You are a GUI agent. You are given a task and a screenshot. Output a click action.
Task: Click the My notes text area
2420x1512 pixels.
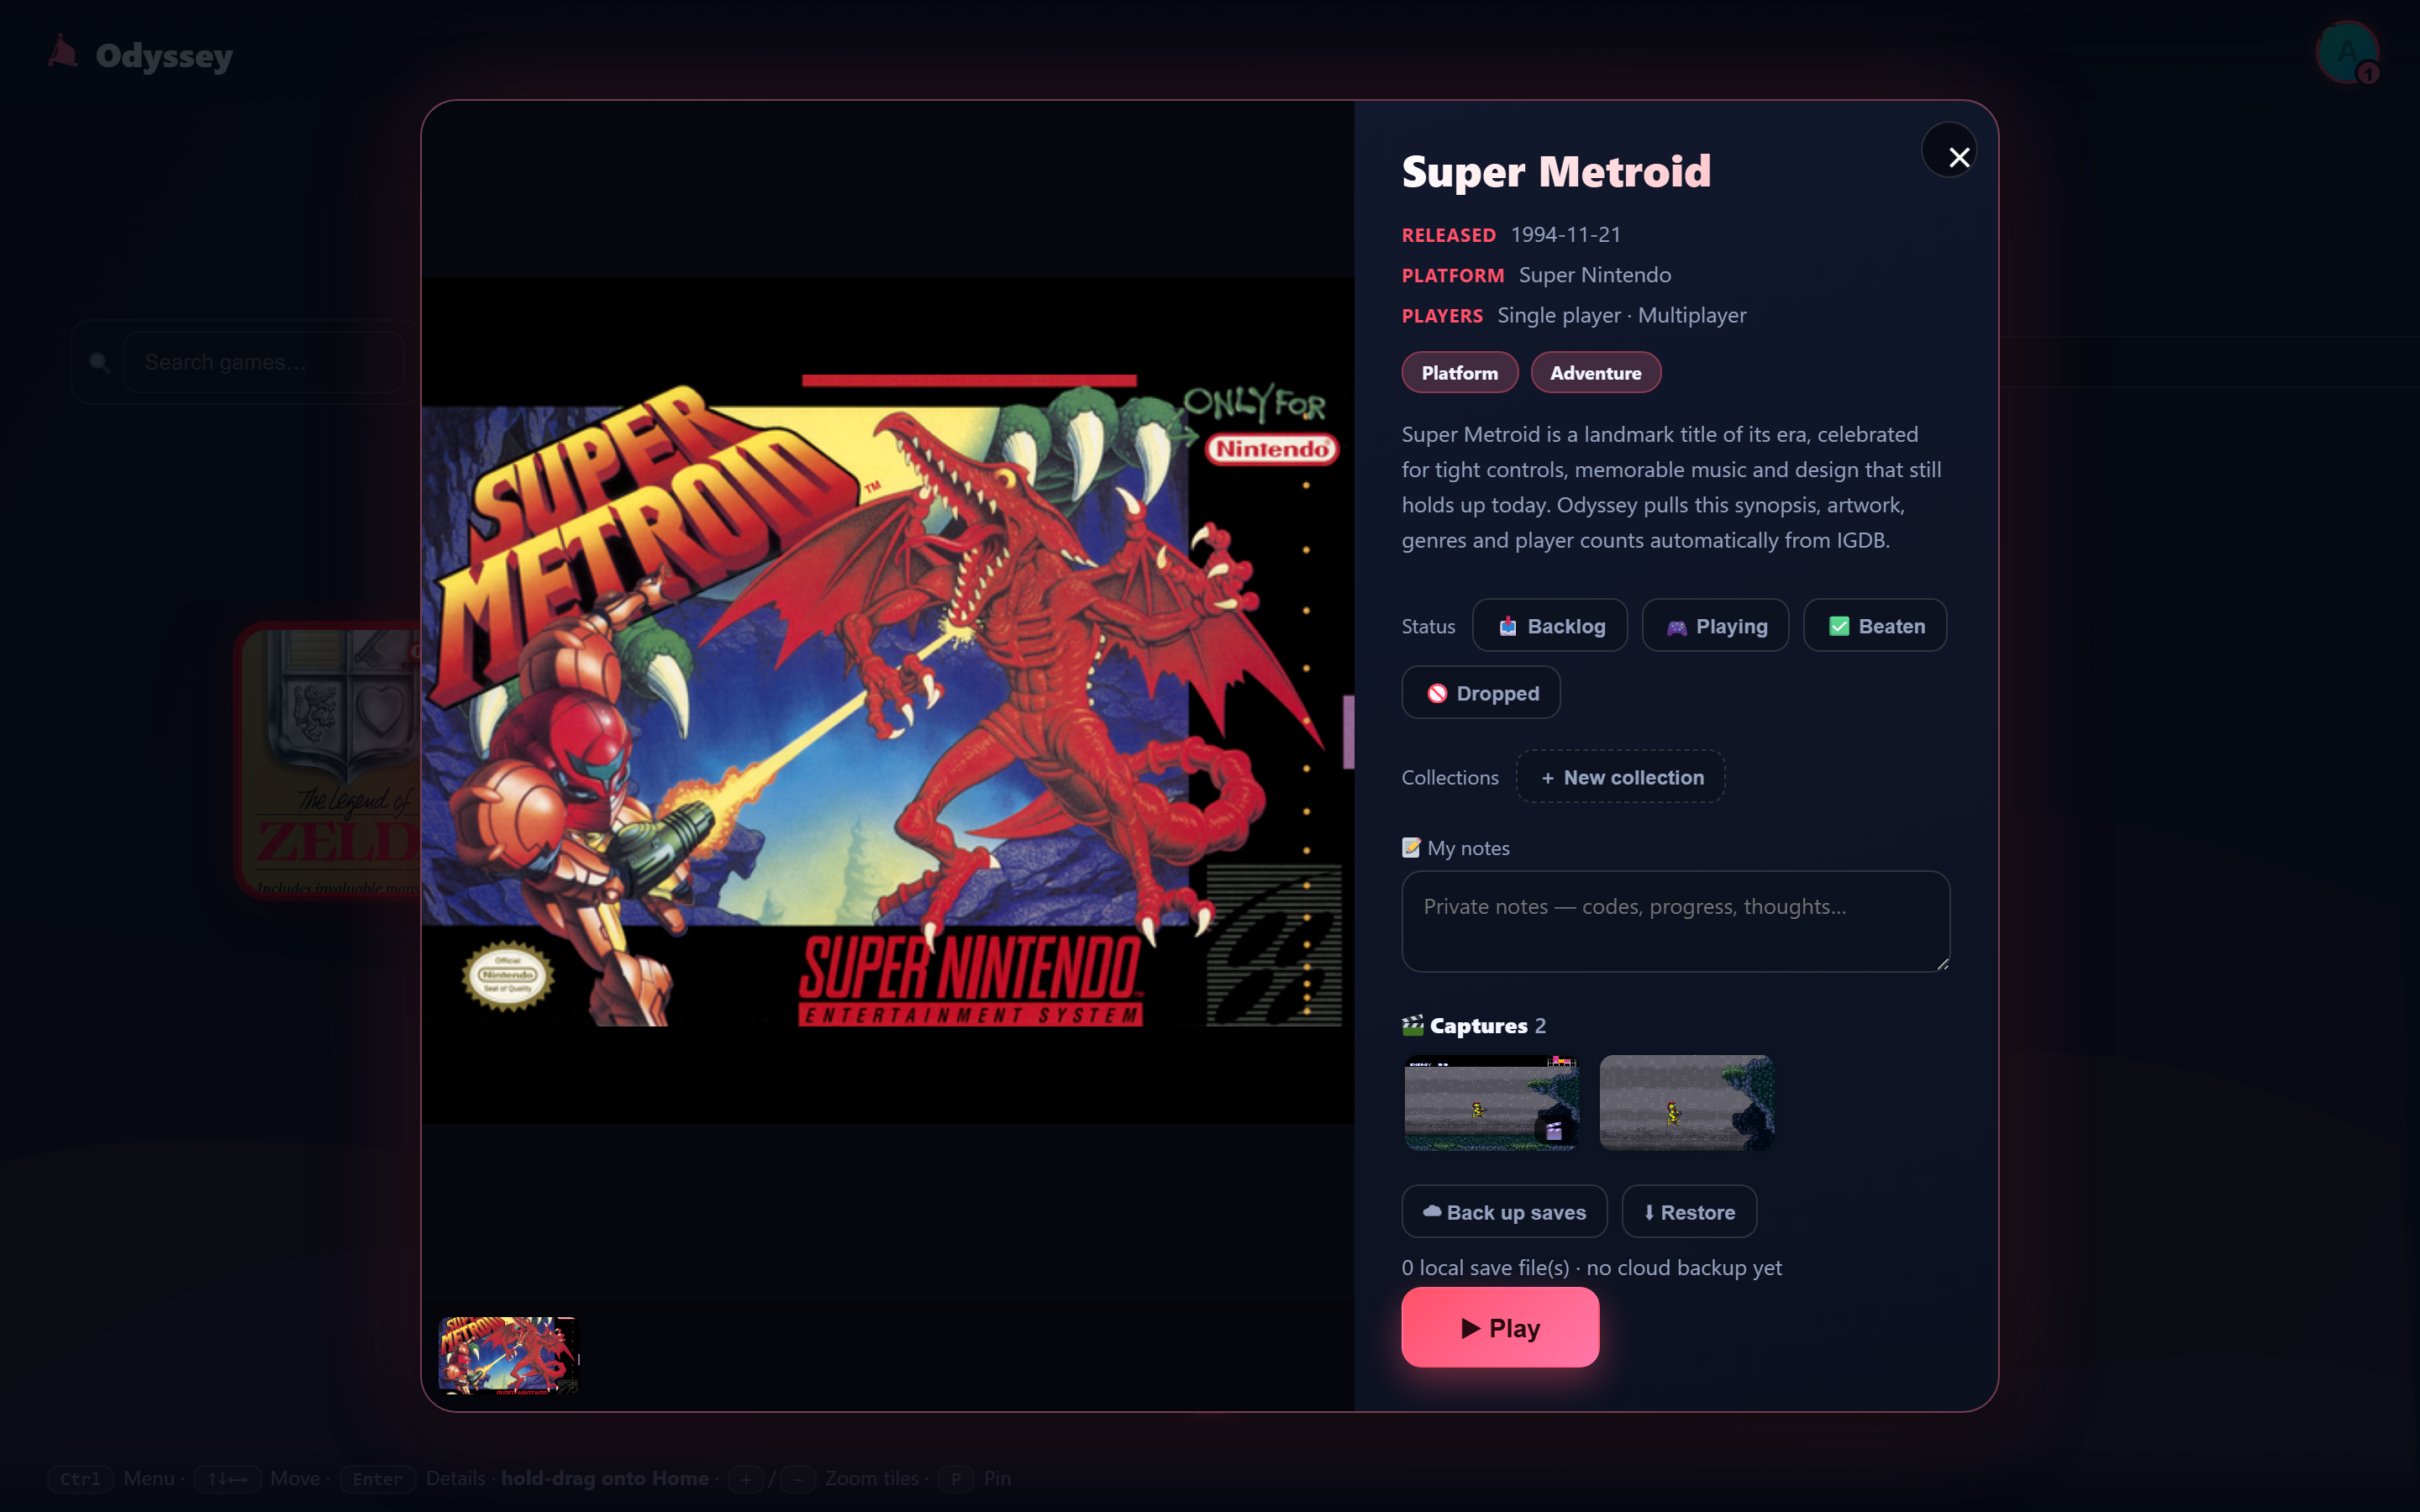click(x=1675, y=921)
